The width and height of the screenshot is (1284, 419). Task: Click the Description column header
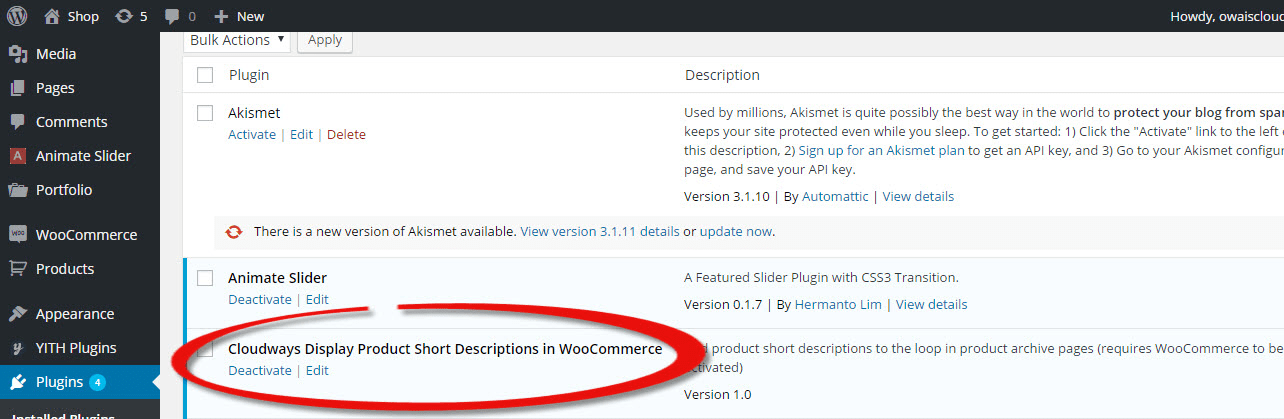point(722,75)
